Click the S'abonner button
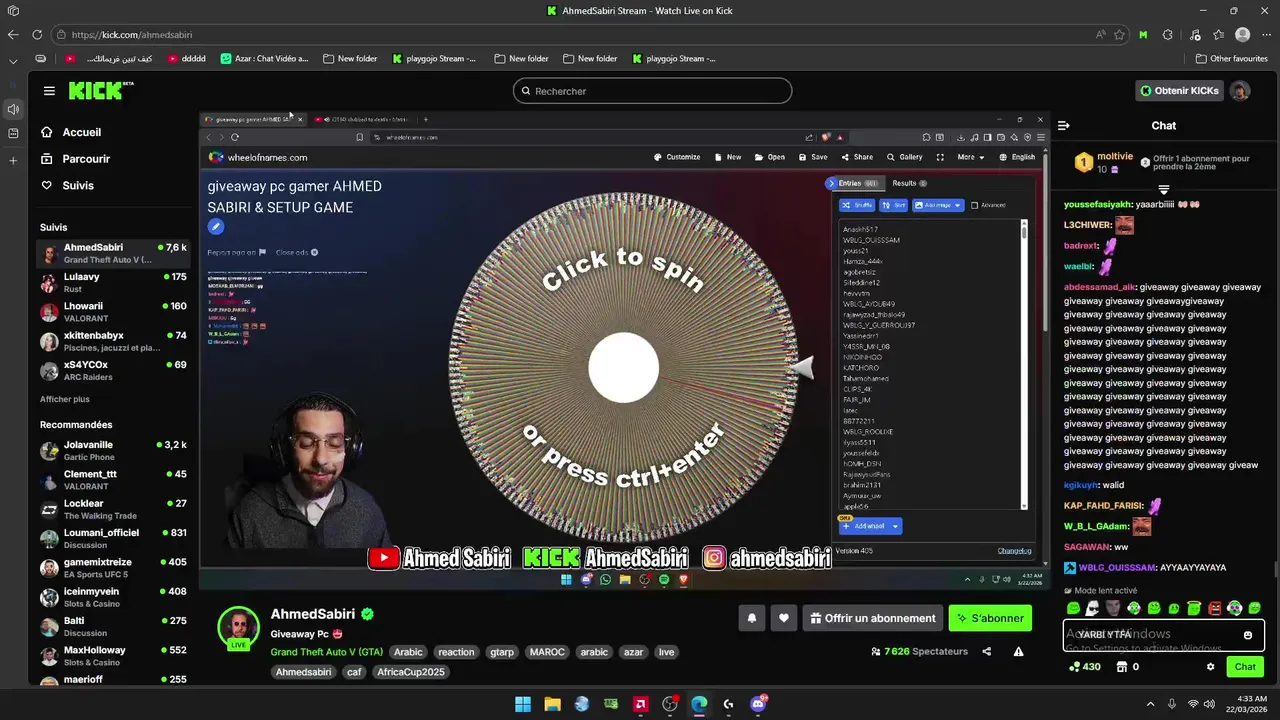Image resolution: width=1280 pixels, height=720 pixels. pyautogui.click(x=990, y=618)
